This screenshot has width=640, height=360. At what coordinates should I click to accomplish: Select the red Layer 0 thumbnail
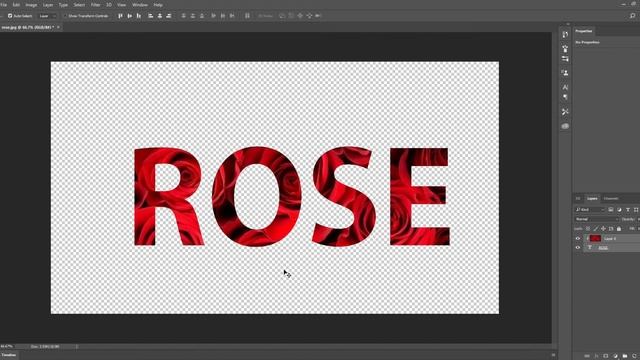point(595,238)
